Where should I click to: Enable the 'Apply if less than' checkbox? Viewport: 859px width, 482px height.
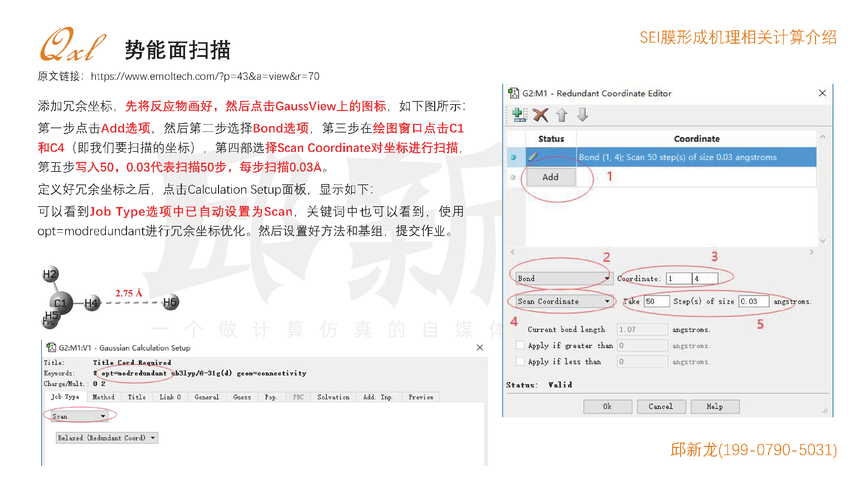pyautogui.click(x=519, y=361)
